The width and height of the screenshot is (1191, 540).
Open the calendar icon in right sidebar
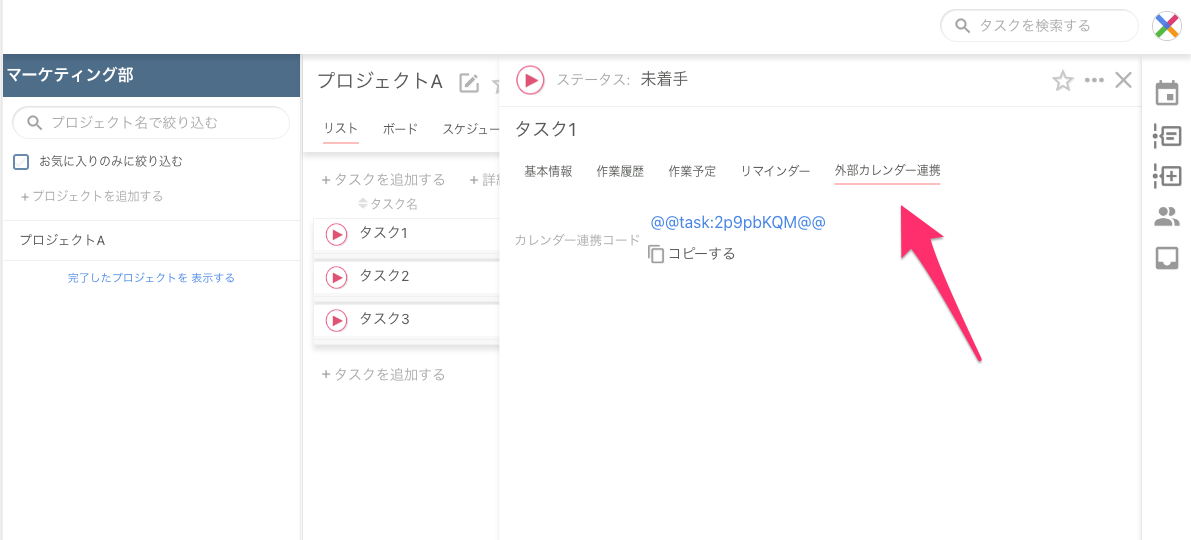point(1167,94)
